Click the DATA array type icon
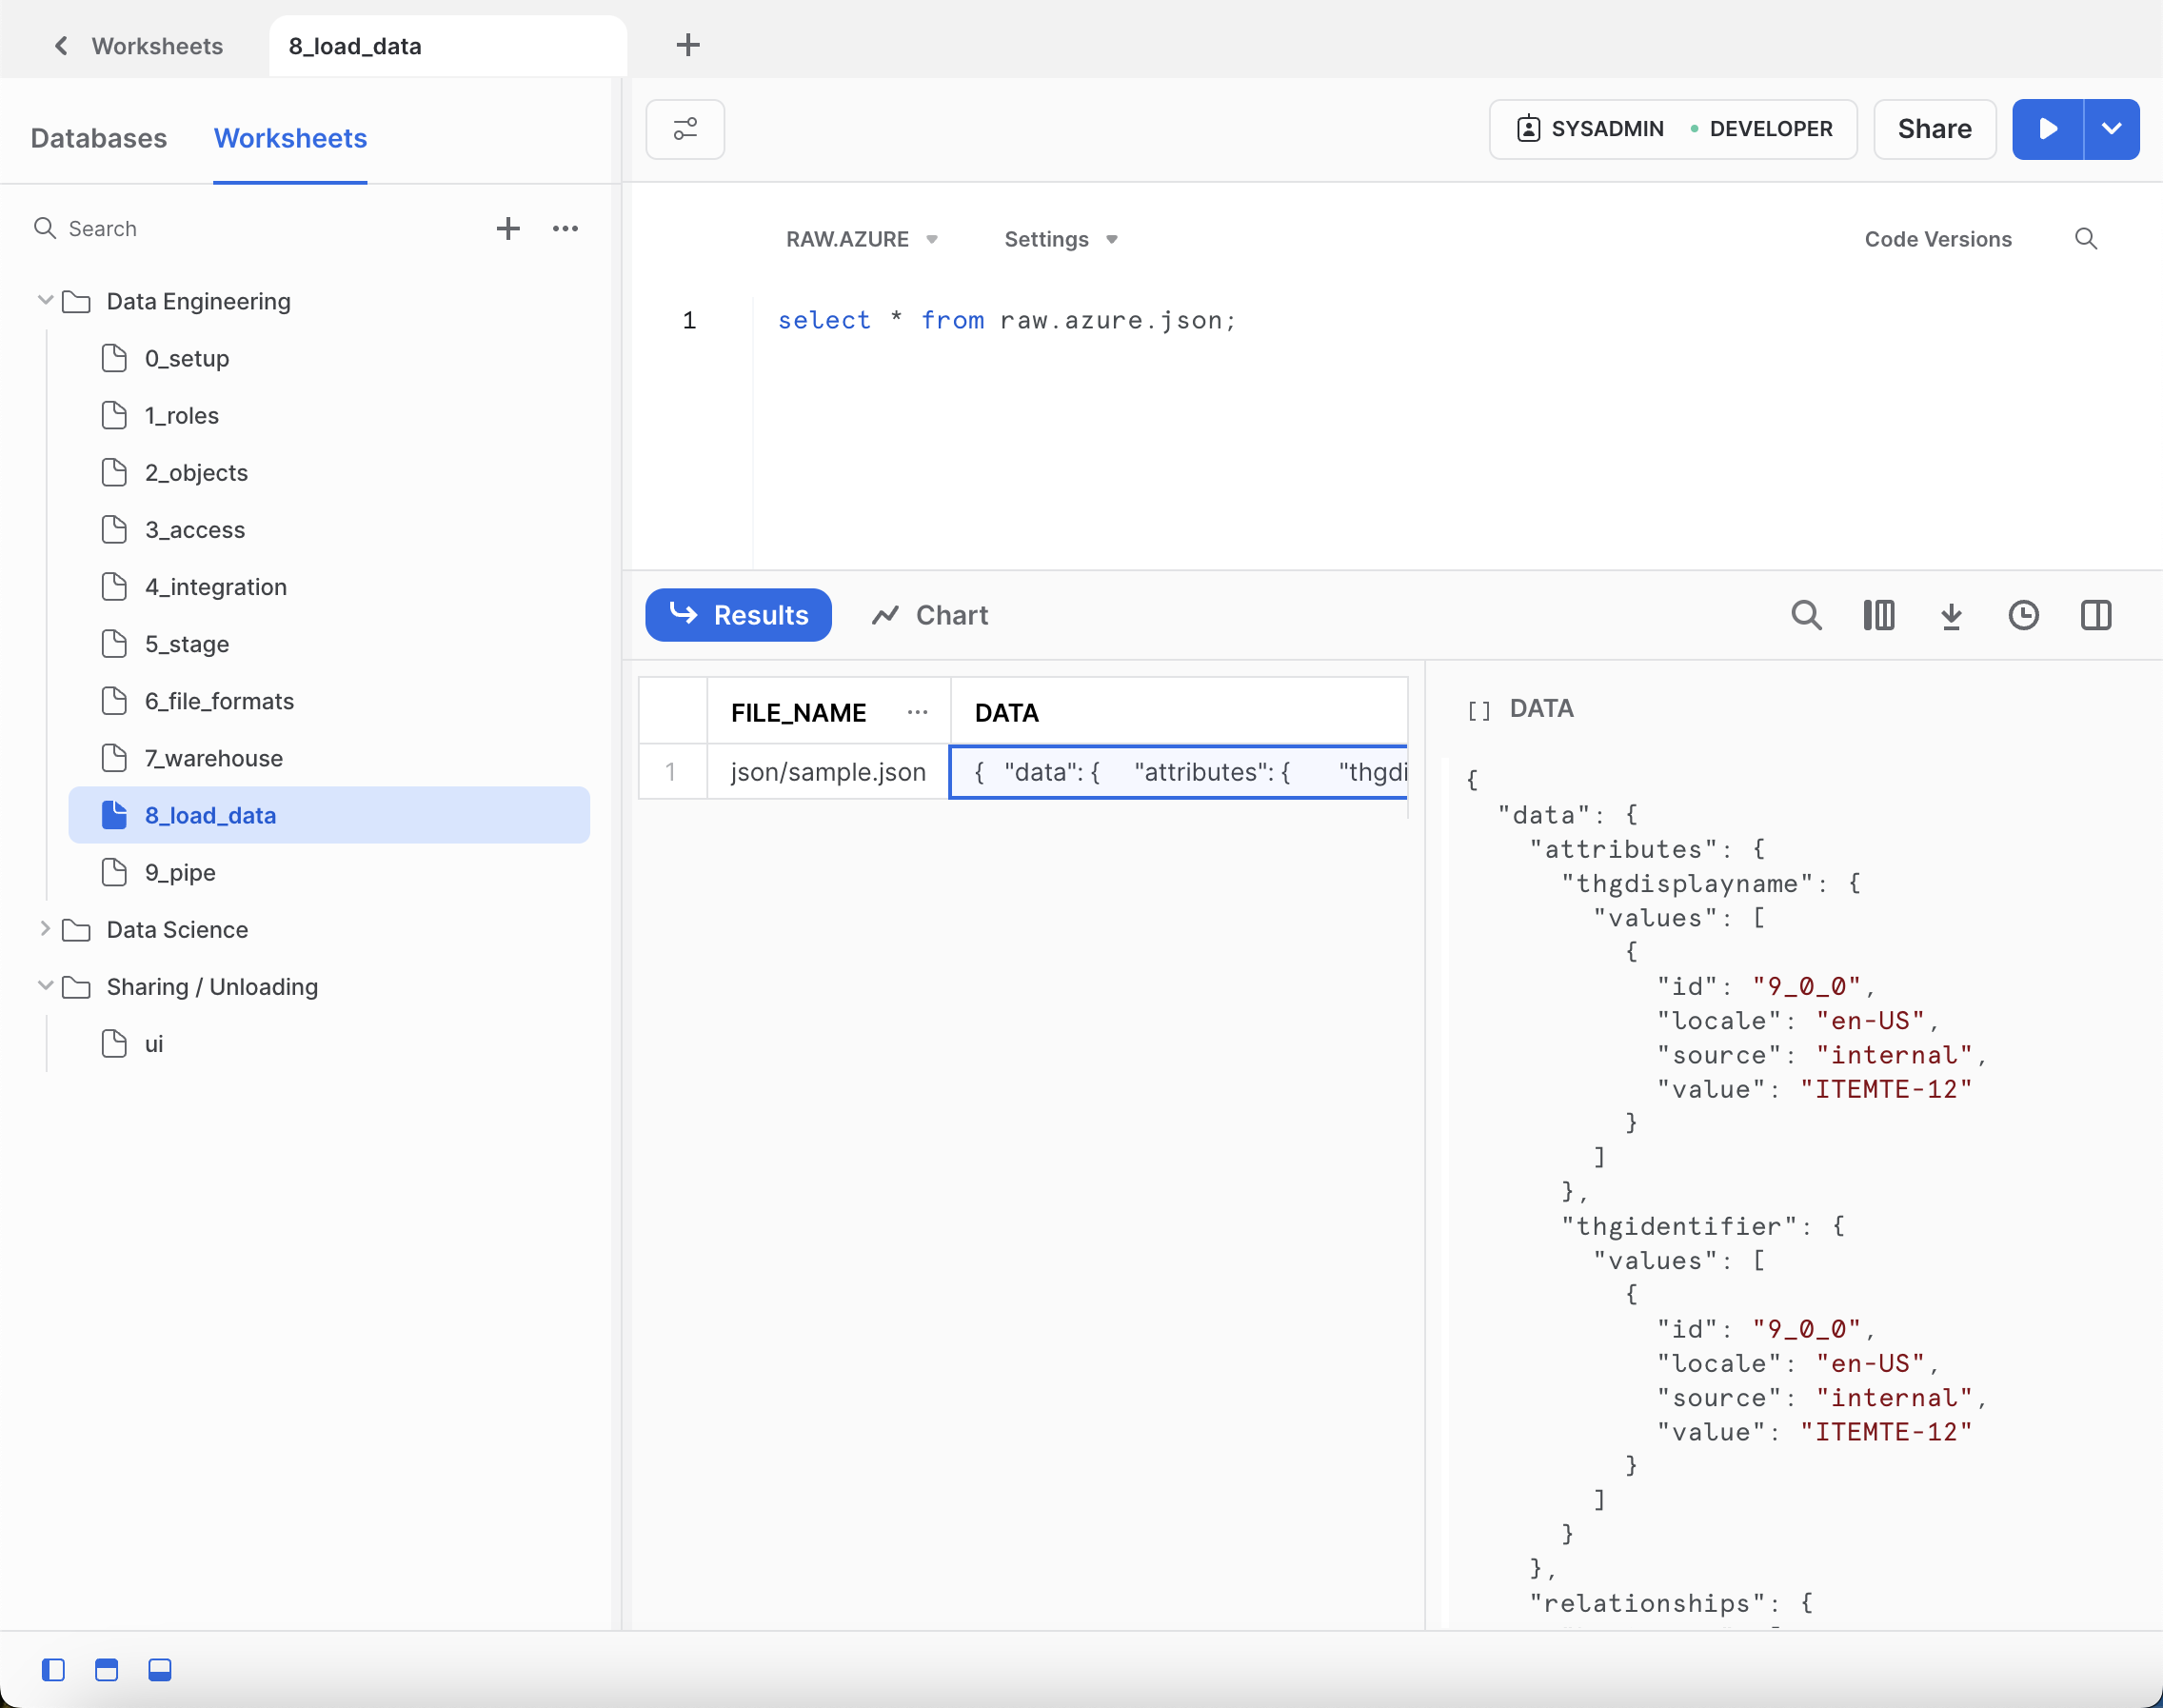This screenshot has height=1708, width=2163. pos(1478,710)
